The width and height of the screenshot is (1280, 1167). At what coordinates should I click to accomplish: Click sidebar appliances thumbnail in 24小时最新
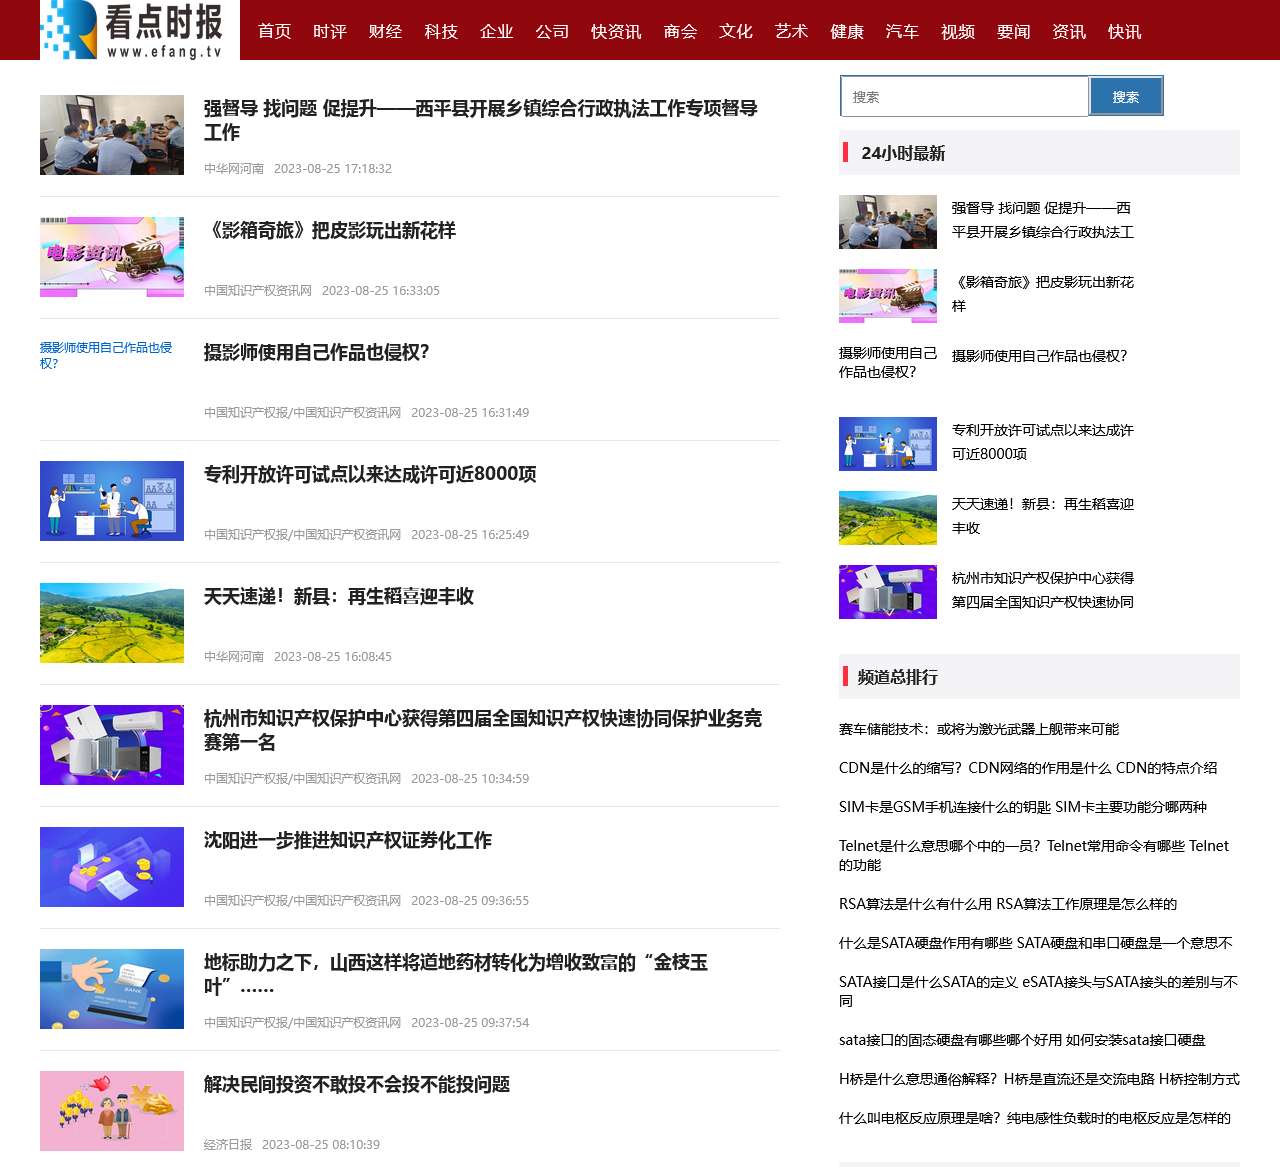click(888, 592)
